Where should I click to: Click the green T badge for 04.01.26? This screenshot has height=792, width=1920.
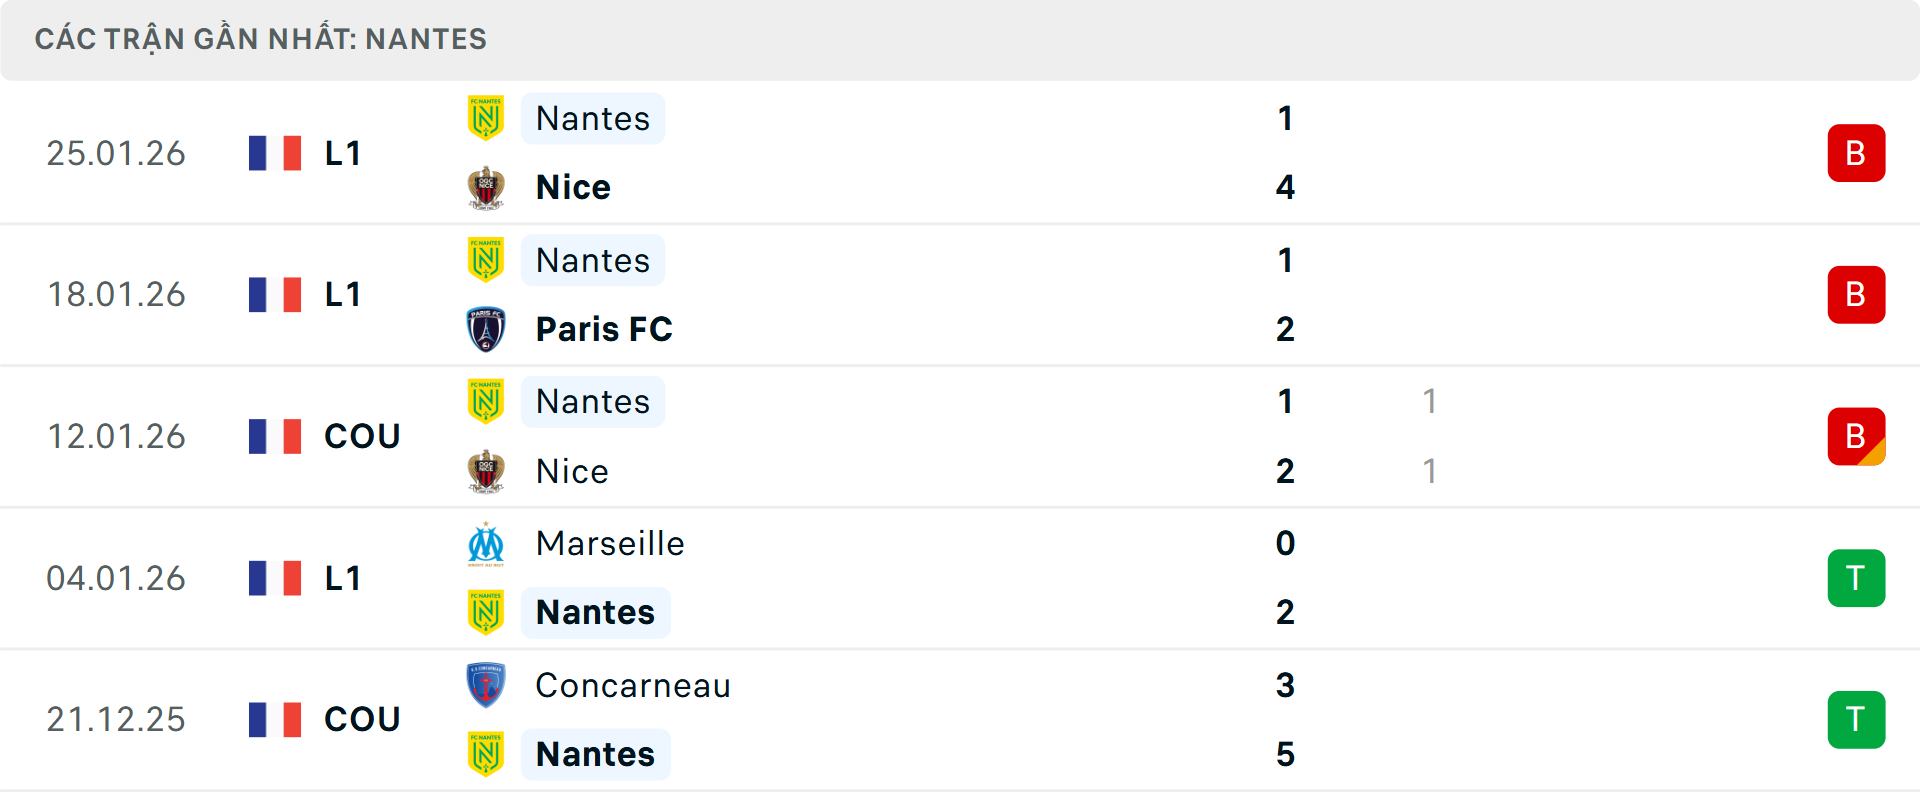pyautogui.click(x=1856, y=578)
